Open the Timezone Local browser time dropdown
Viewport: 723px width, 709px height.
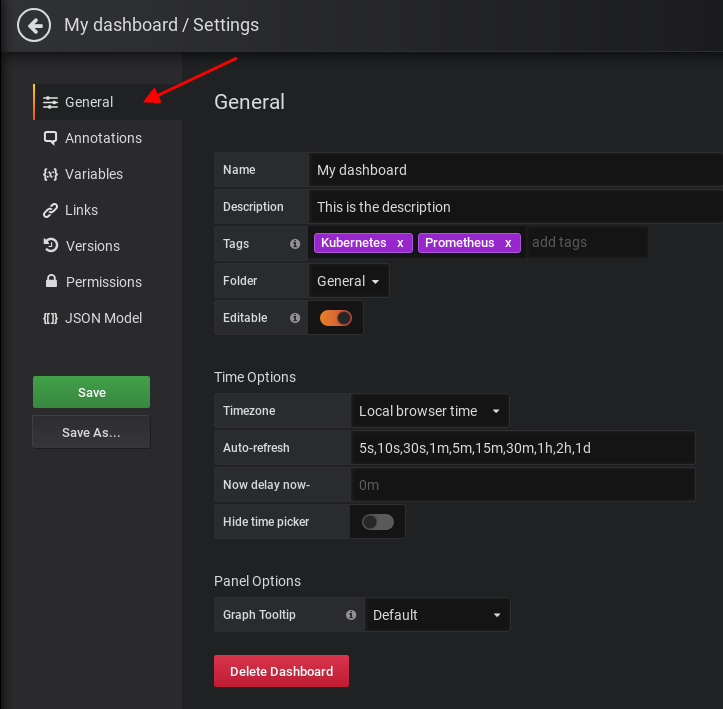click(x=430, y=411)
